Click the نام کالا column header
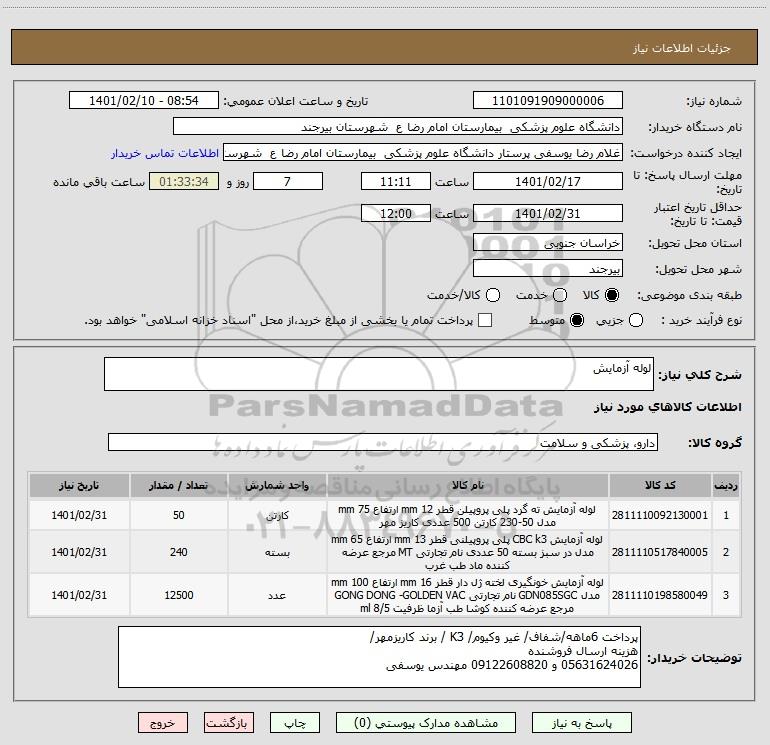 [x=468, y=485]
